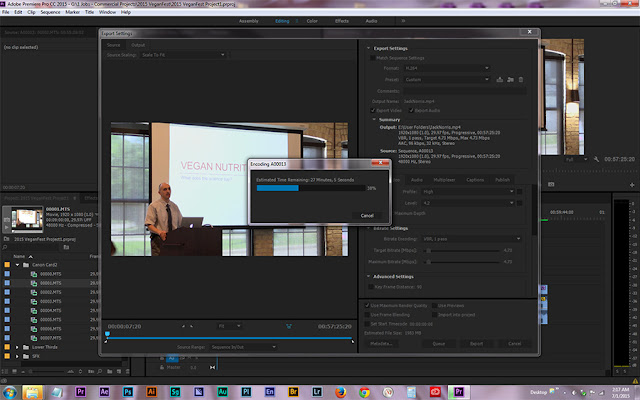Click the aspect ratio correction icon under preview
640x400 pixels.
coord(289,326)
